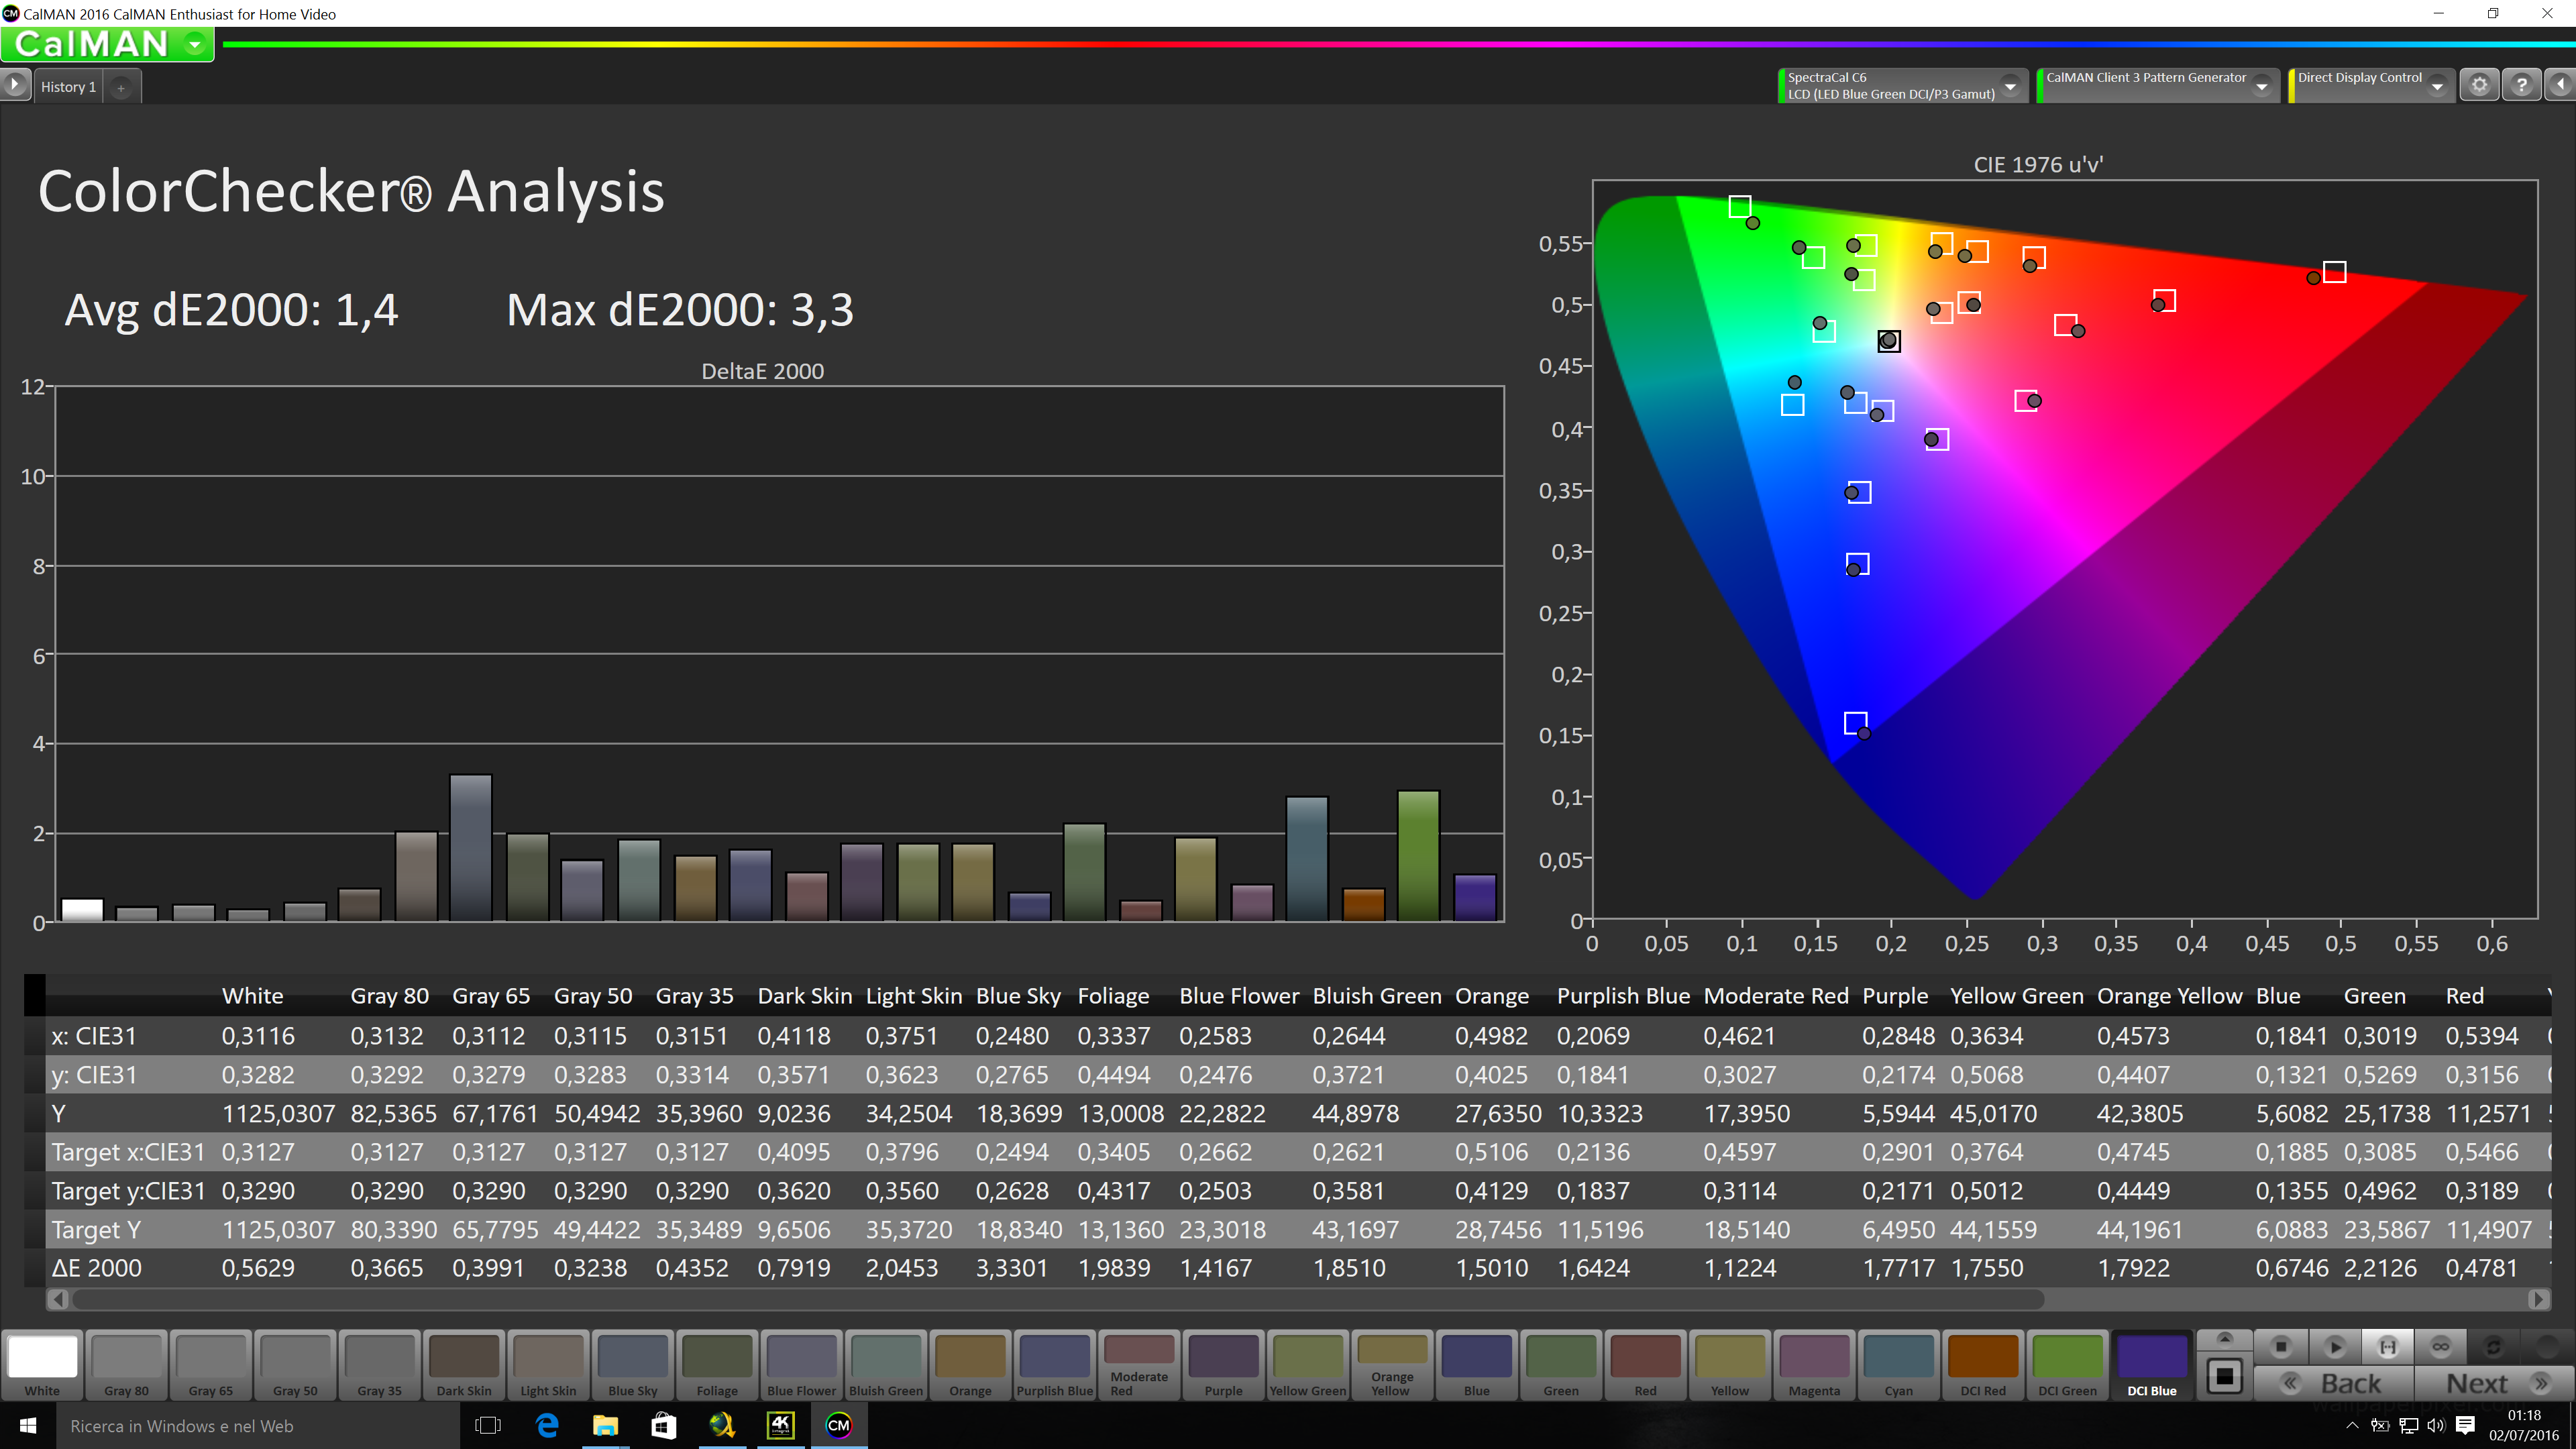Click the table scrollbar right arrow
This screenshot has width=2576, height=1449.
click(x=2538, y=1299)
